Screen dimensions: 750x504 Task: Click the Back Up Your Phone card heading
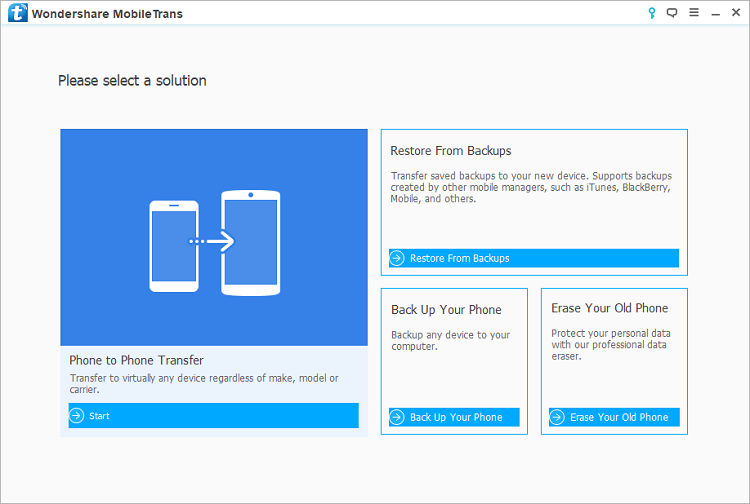click(x=446, y=310)
